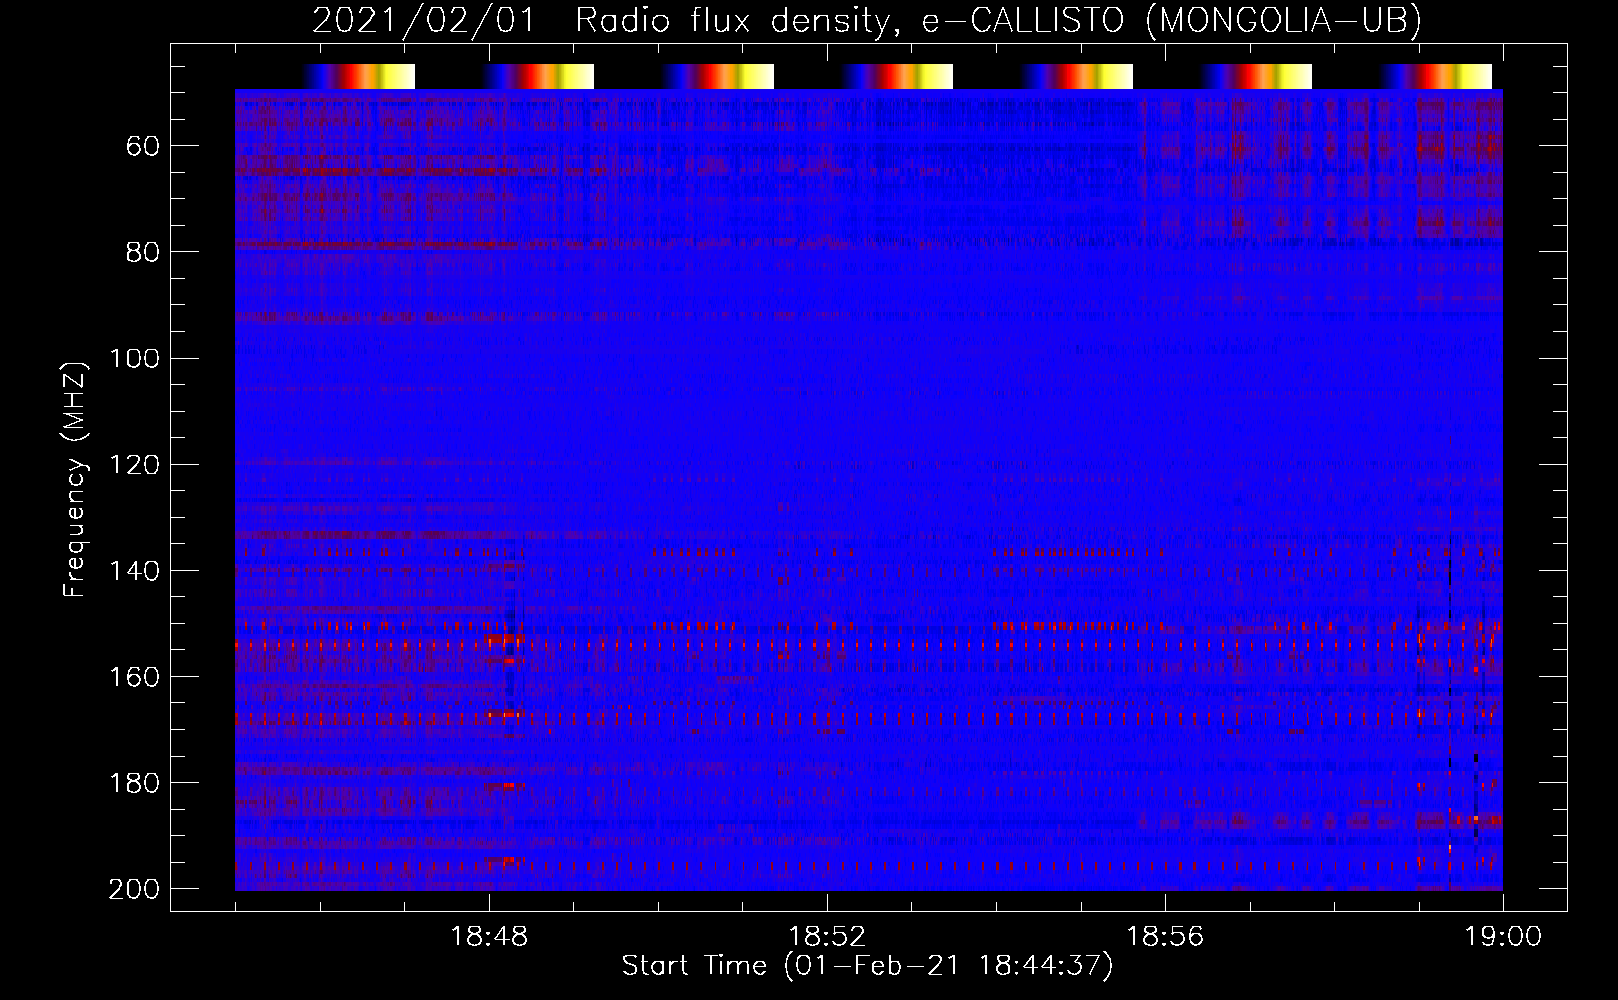Viewport: 1618px width, 1000px height.
Task: Click the 180 MHz frequency tick label
Action: (134, 783)
